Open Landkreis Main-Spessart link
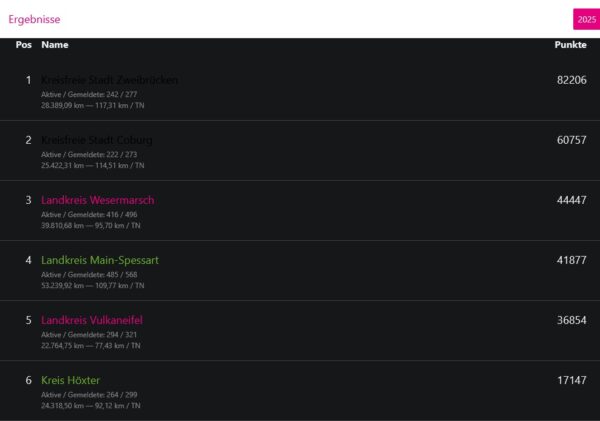The image size is (600, 421). point(100,260)
